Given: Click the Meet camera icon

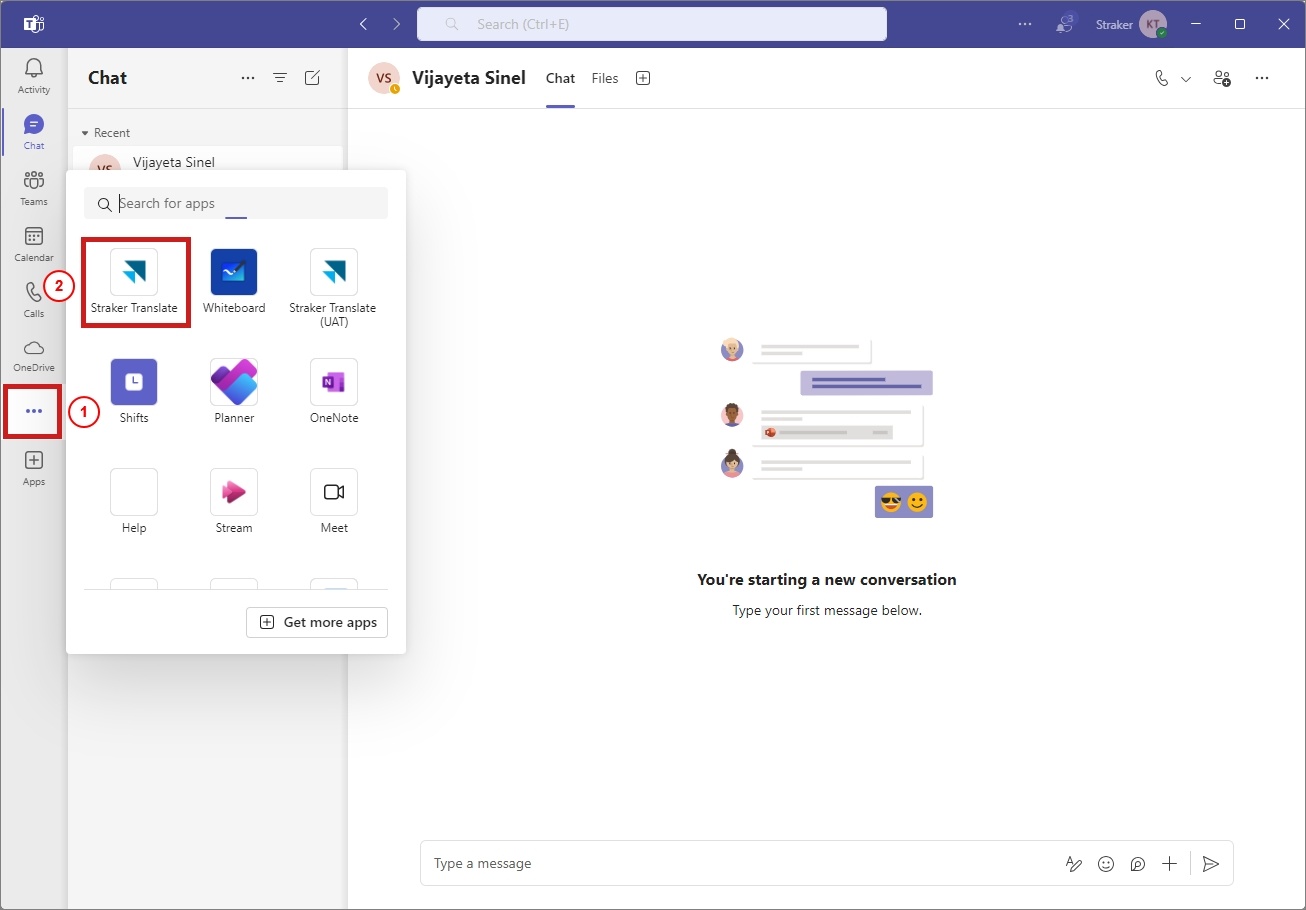Looking at the screenshot, I should (334, 492).
